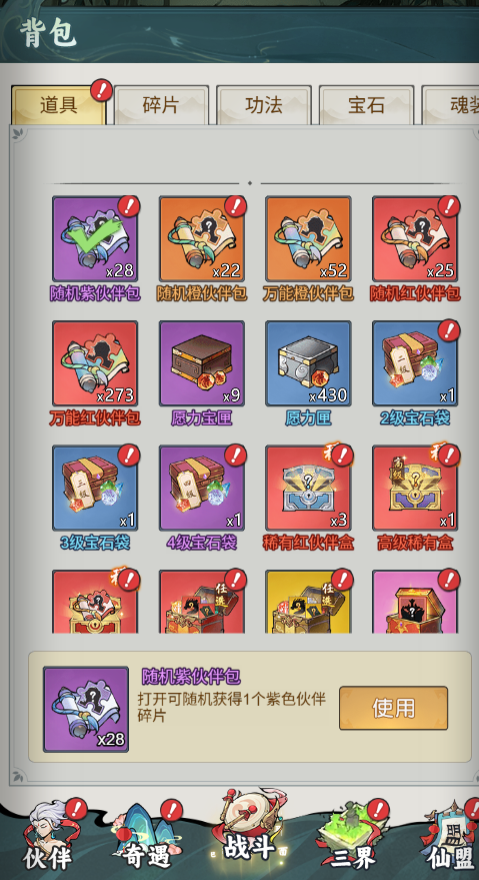Screen dimensions: 479x880
Task: Open the 宝石 tab
Action: pyautogui.click(x=367, y=105)
